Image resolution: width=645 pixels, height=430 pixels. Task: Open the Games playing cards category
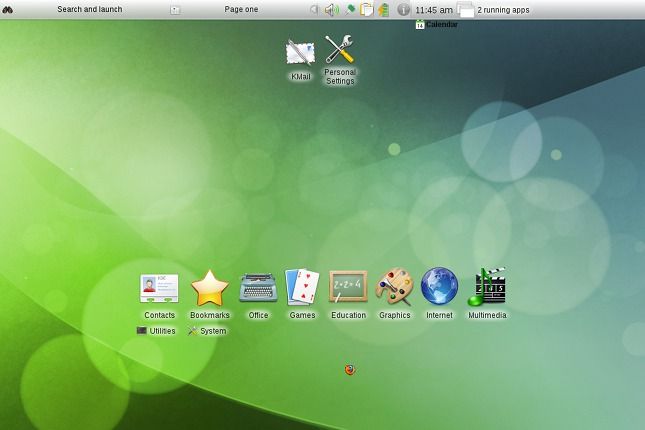coord(302,294)
